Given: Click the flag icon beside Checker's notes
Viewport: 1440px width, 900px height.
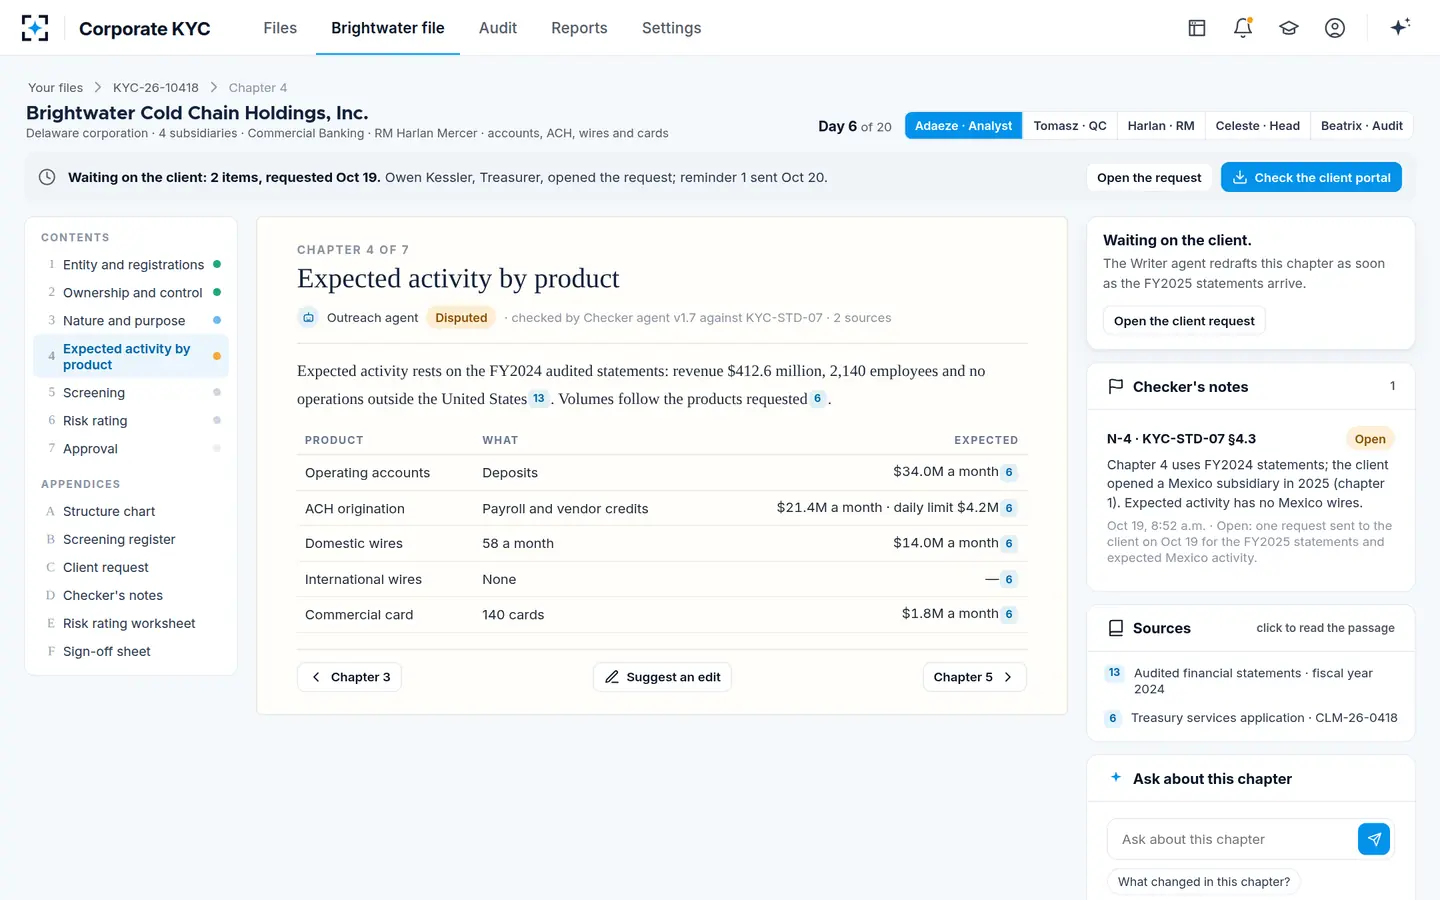Looking at the screenshot, I should pyautogui.click(x=1116, y=387).
